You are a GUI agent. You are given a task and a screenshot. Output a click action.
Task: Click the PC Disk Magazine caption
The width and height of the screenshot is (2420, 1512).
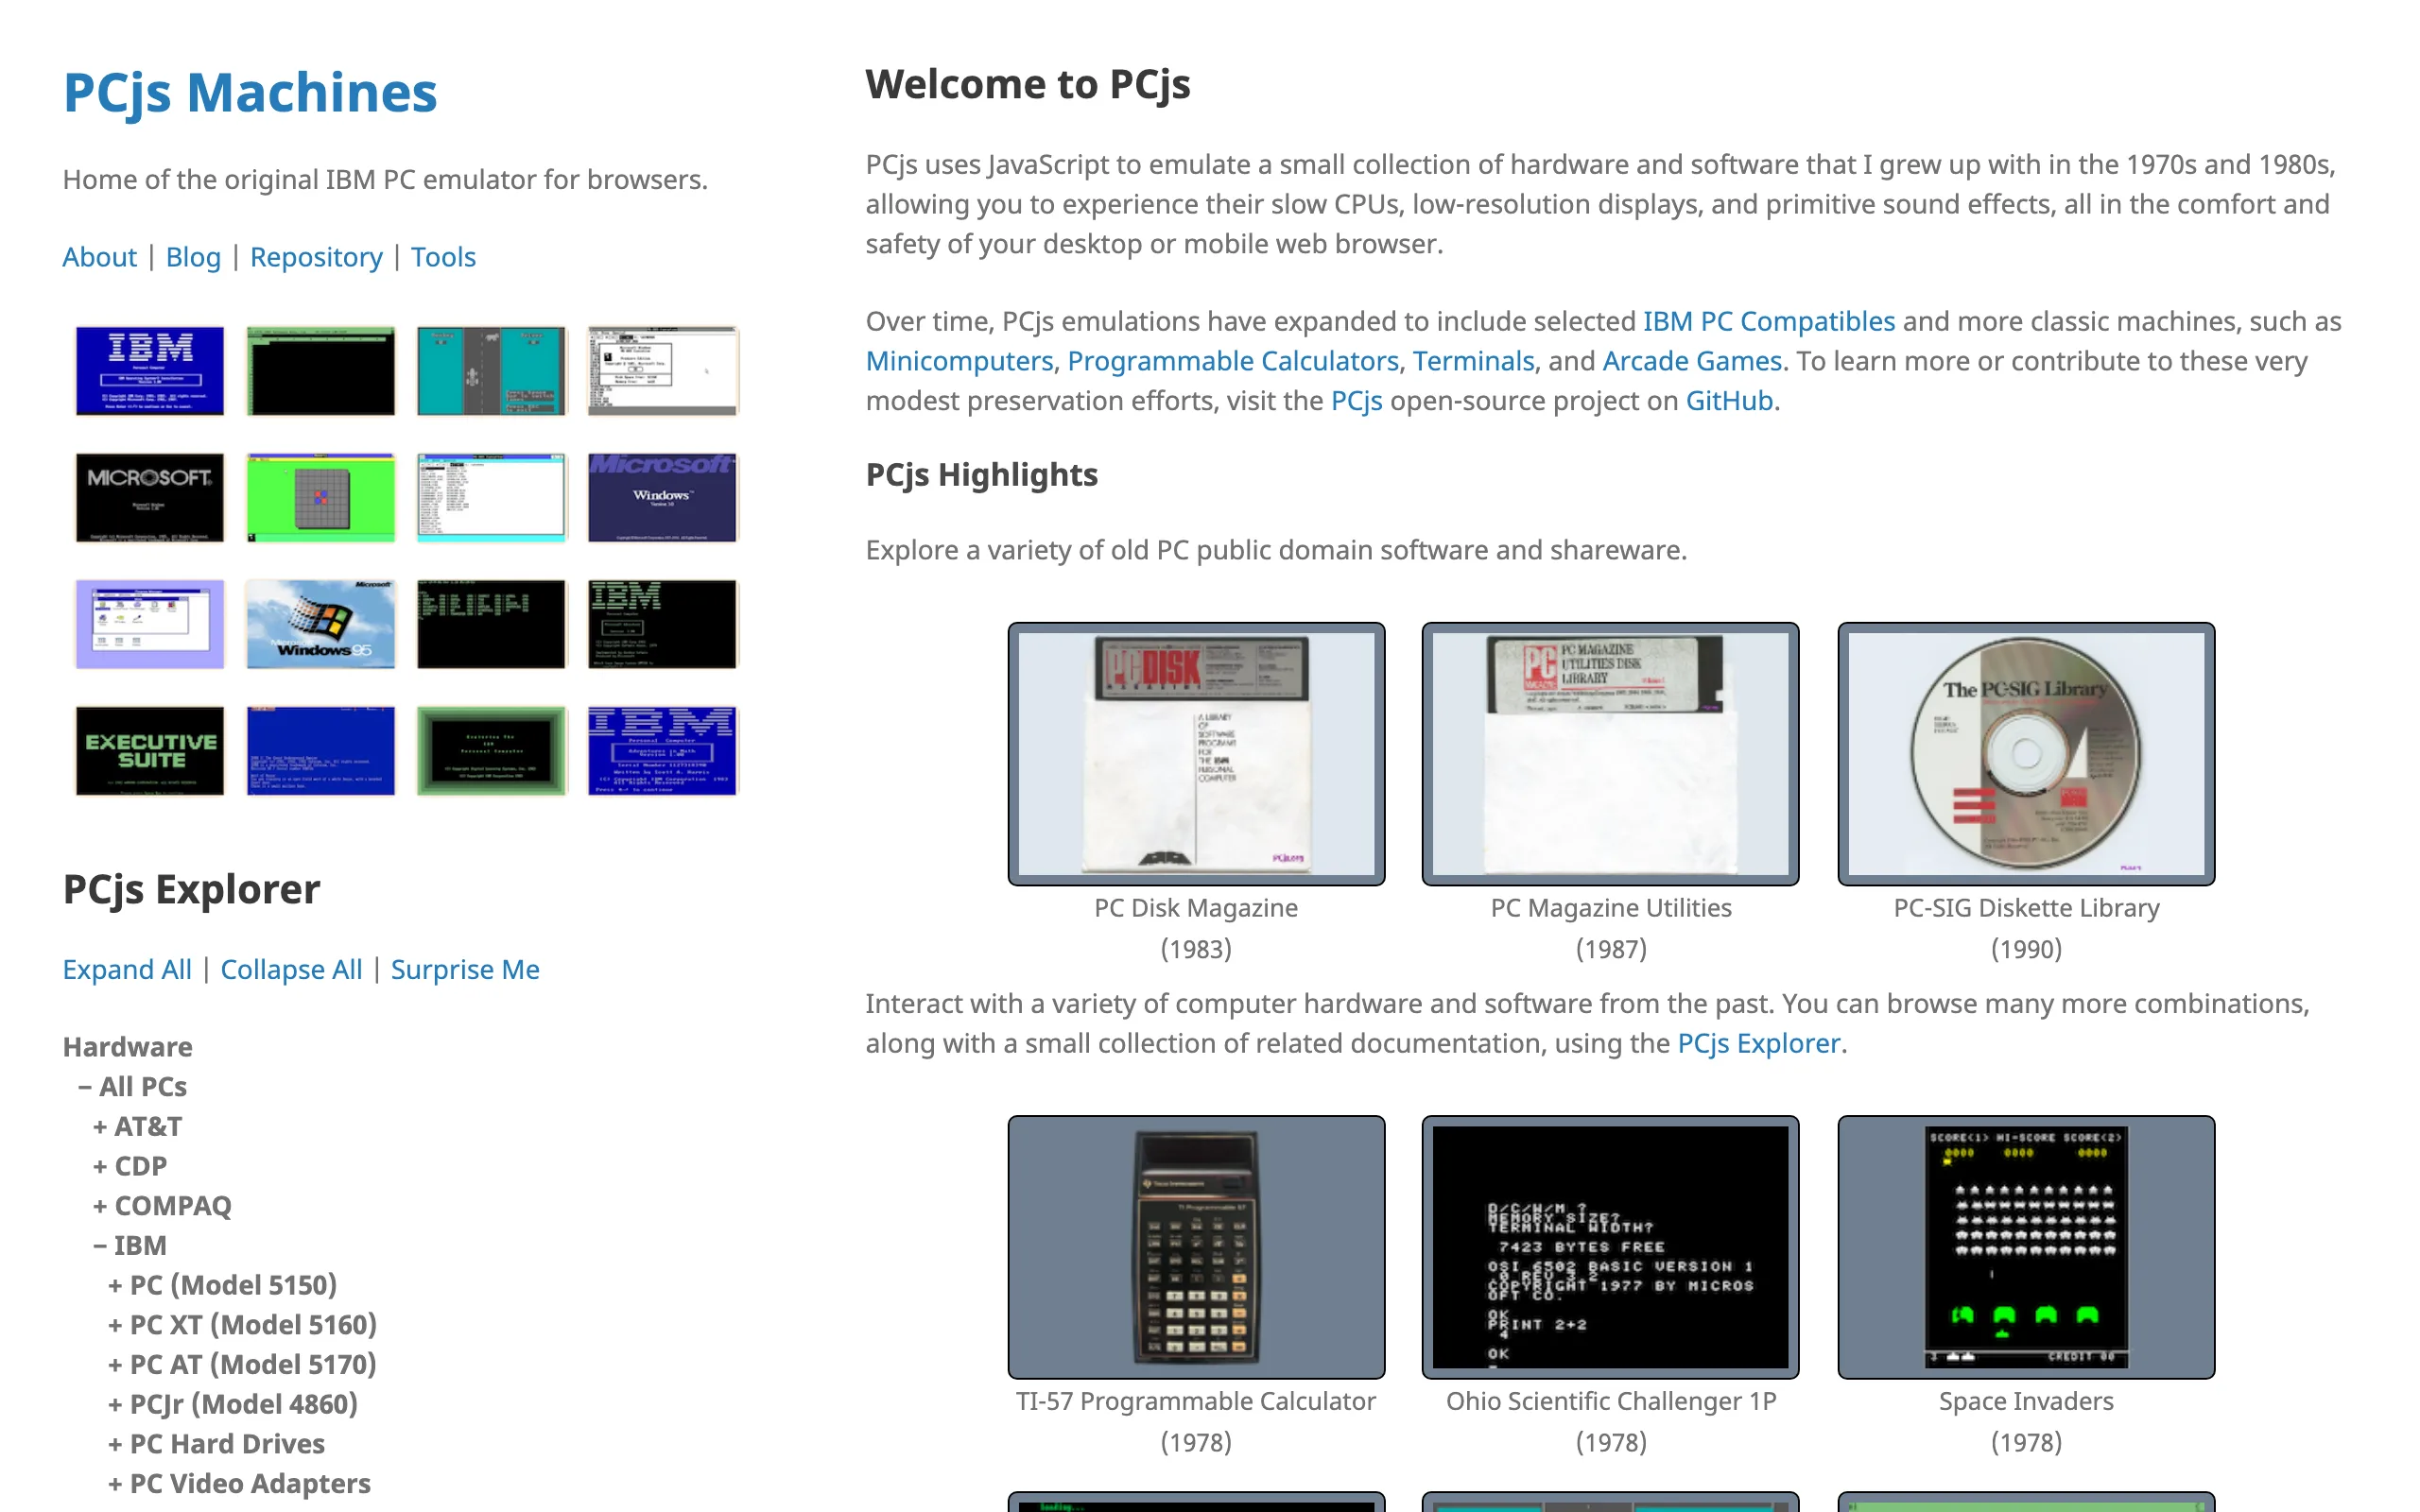1196,908
